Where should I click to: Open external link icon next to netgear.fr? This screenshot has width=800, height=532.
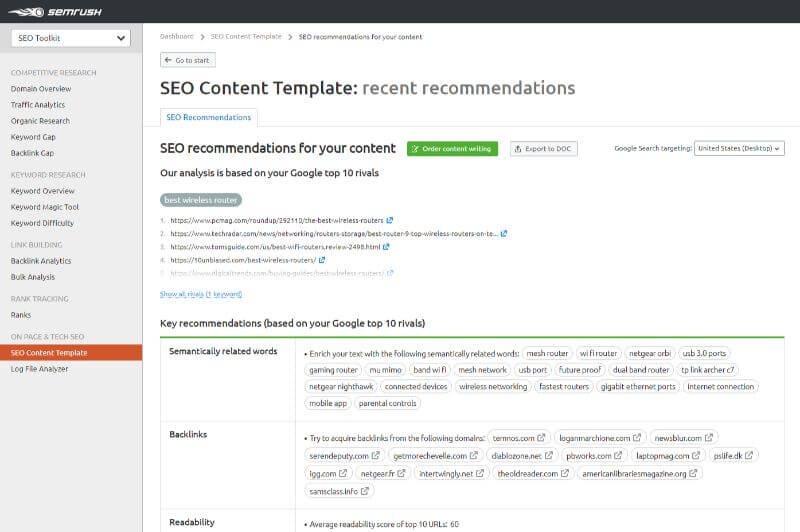click(402, 473)
